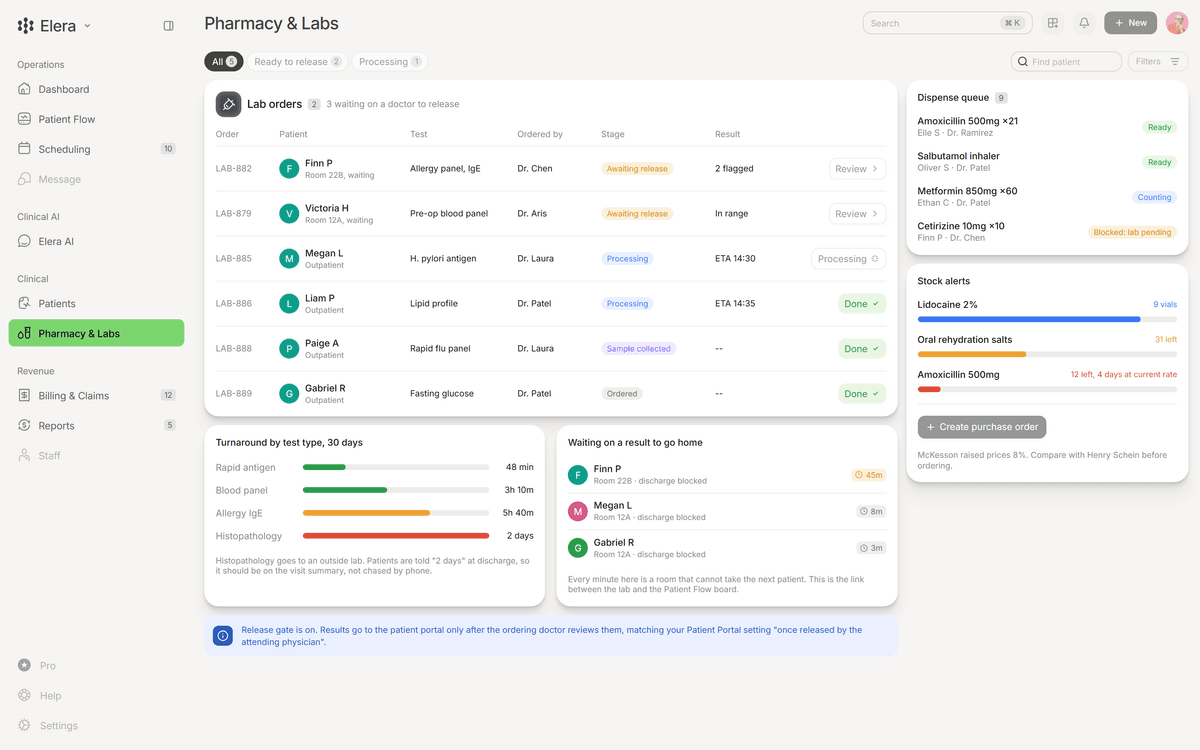Open Review for Victoria H order
The width and height of the screenshot is (1200, 750).
tap(857, 214)
